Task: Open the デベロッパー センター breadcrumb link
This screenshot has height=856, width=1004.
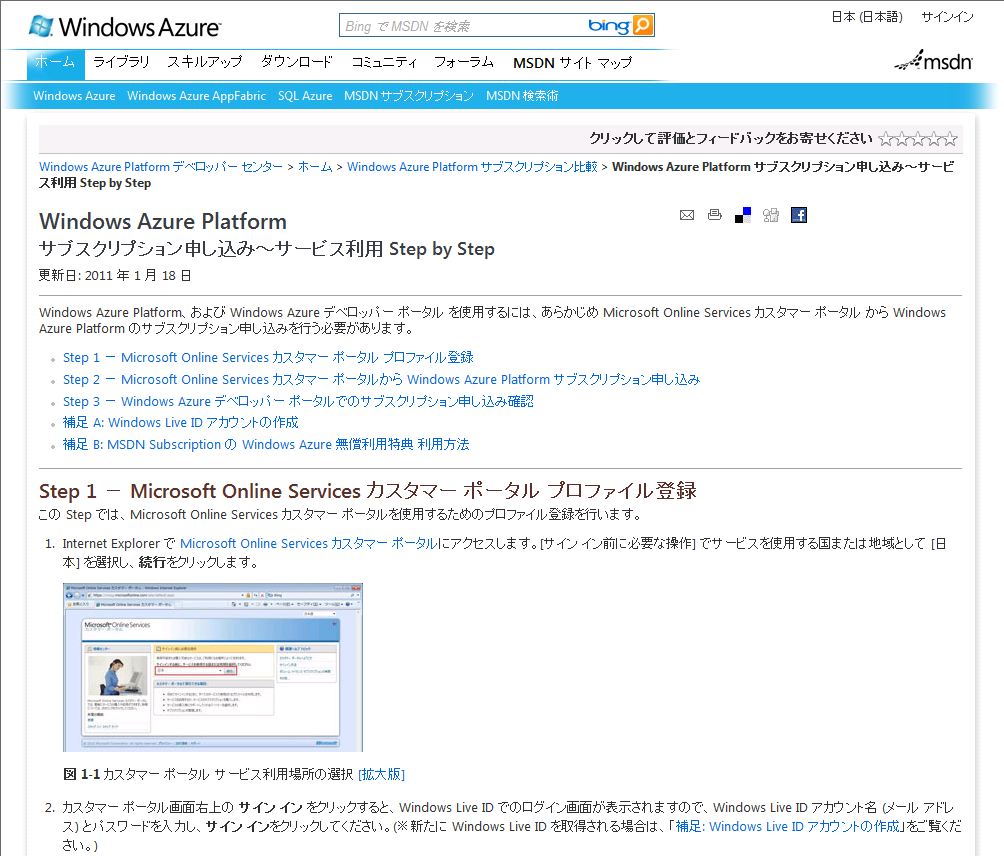Action: (161, 167)
